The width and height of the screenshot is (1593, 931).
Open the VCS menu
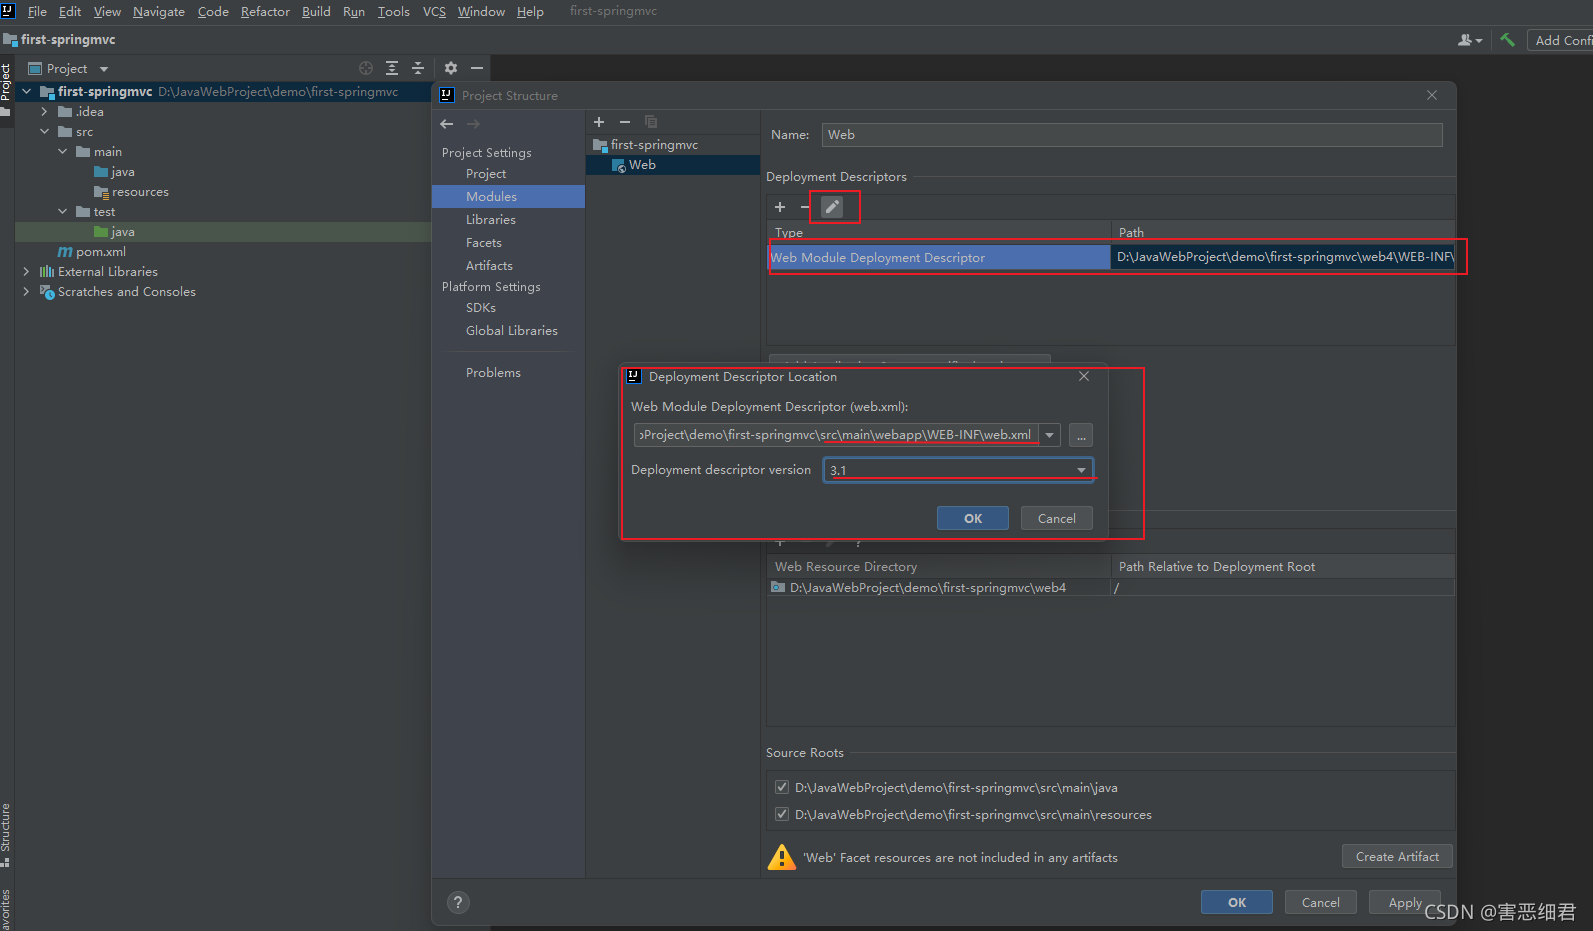click(434, 12)
